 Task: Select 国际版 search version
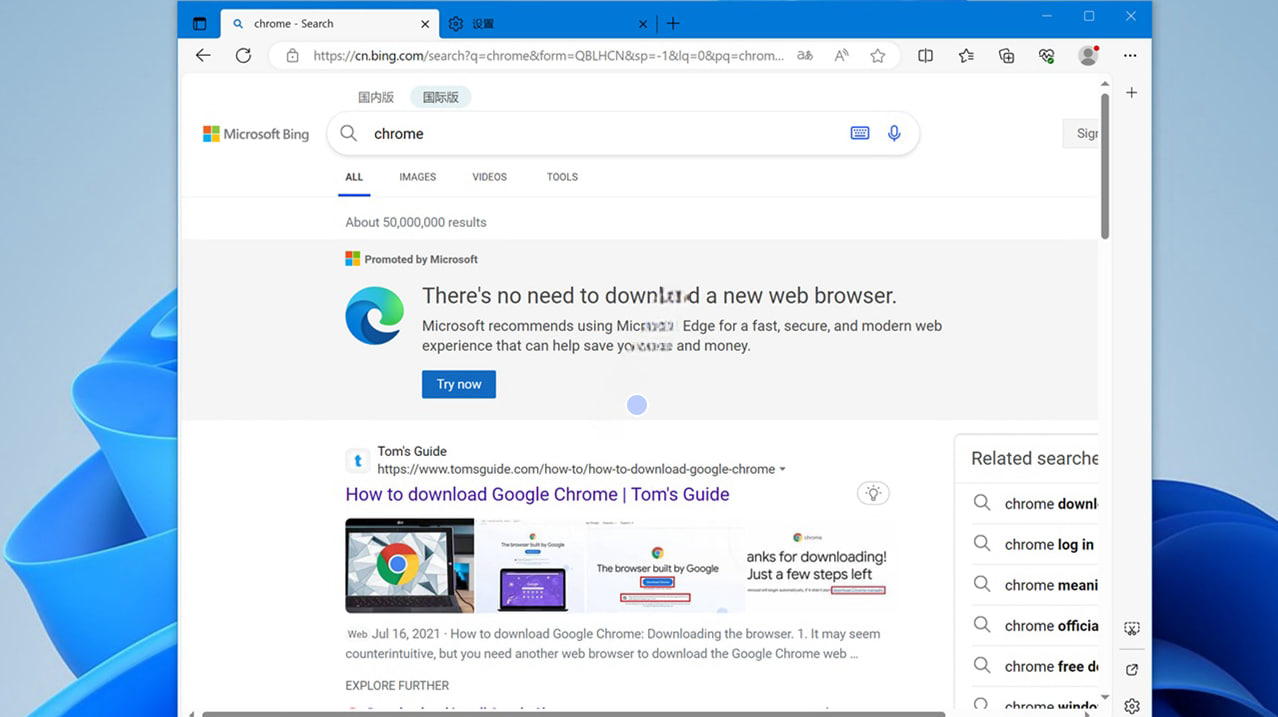[440, 97]
